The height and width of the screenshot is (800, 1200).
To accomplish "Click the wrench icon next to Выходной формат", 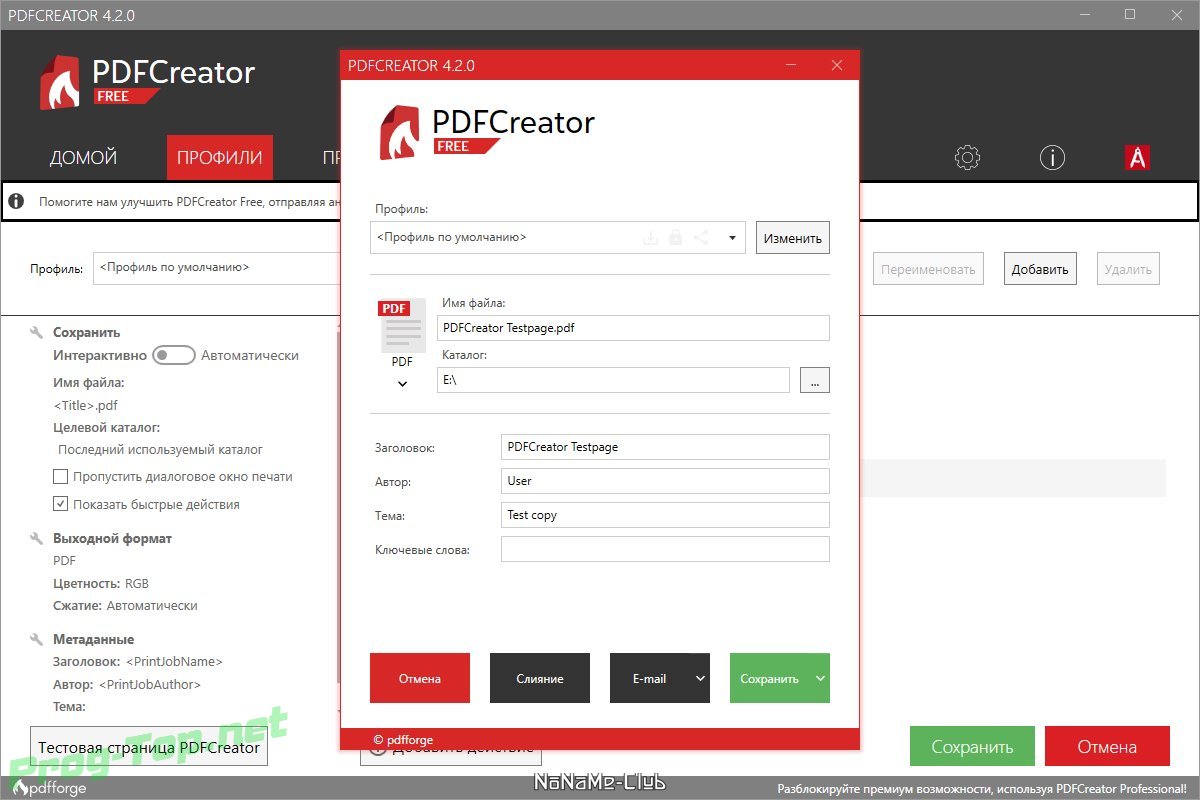I will (x=37, y=539).
